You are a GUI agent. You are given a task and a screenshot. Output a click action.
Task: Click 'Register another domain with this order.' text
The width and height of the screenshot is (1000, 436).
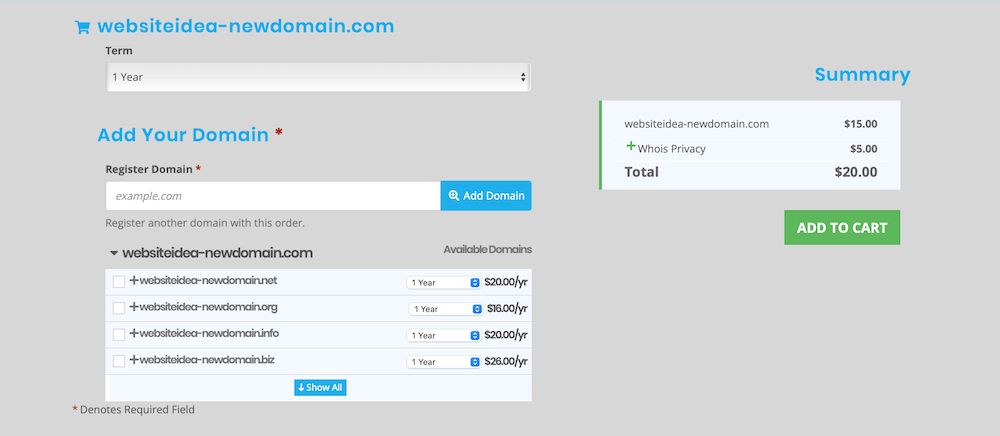coord(205,224)
